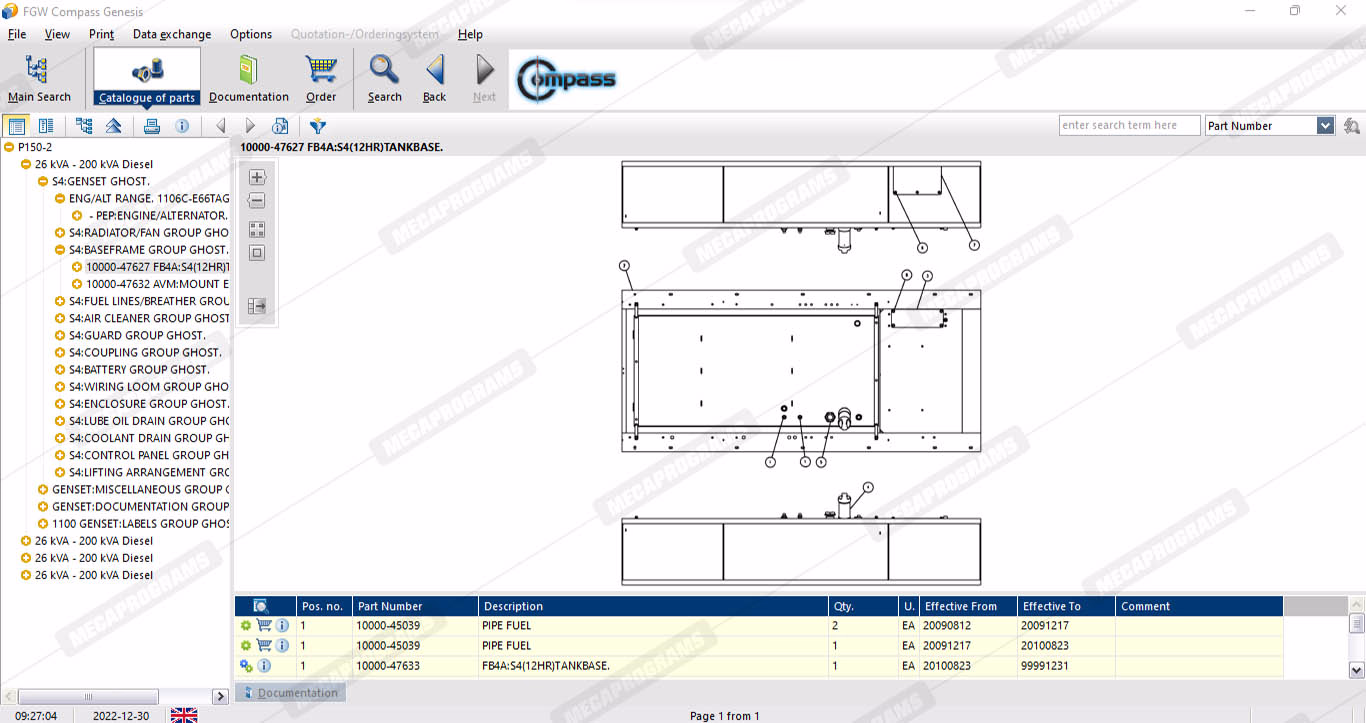
Task: Click Effective To value 99991231
Action: click(x=1045, y=665)
